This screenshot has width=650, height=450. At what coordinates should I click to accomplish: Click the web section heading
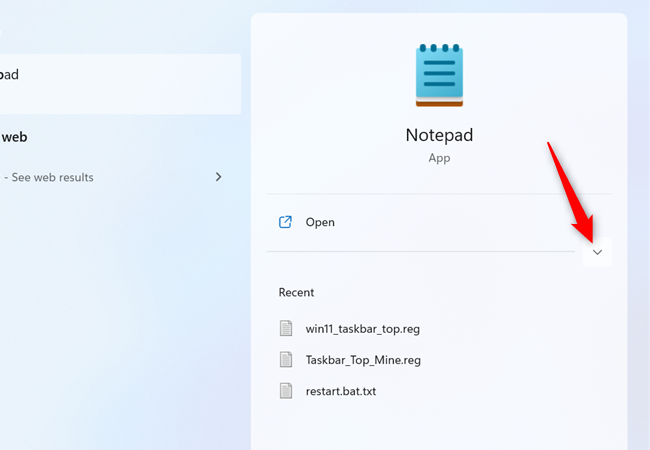tap(14, 138)
